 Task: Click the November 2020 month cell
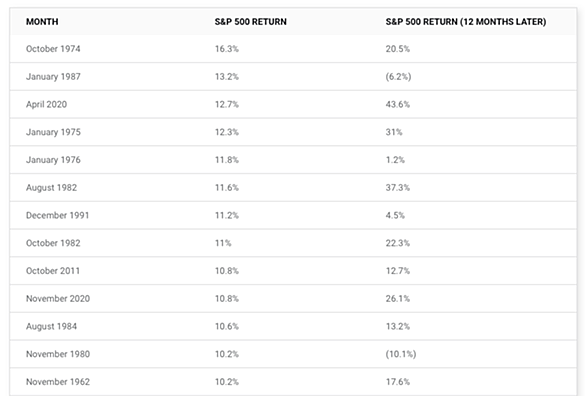pyautogui.click(x=58, y=298)
